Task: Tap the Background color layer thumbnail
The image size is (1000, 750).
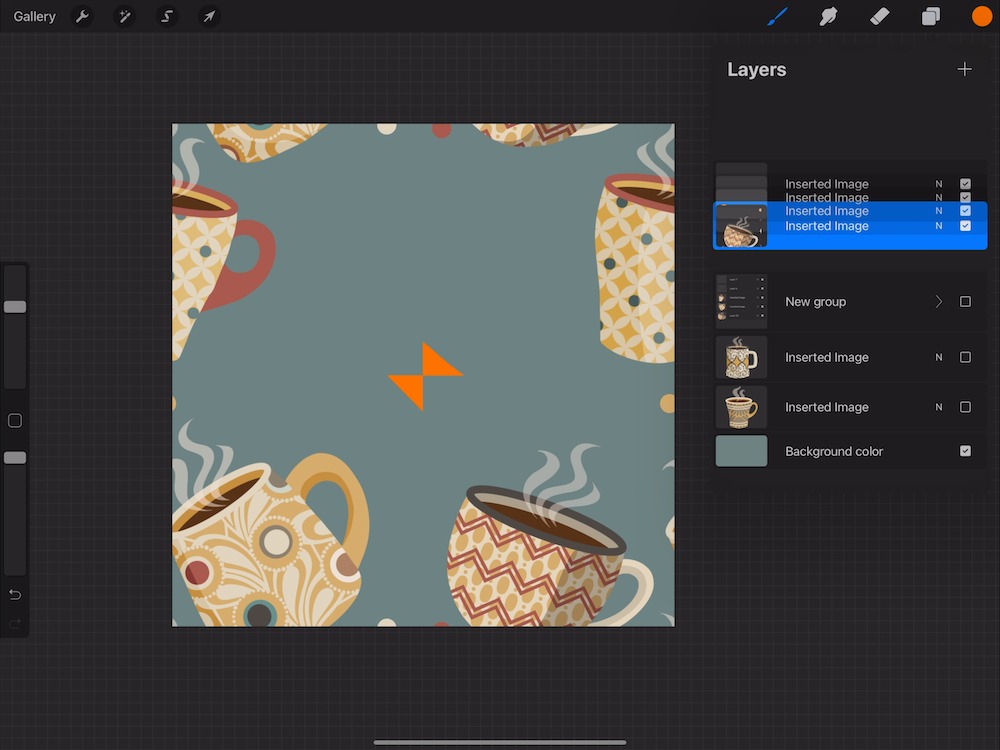Action: point(741,451)
